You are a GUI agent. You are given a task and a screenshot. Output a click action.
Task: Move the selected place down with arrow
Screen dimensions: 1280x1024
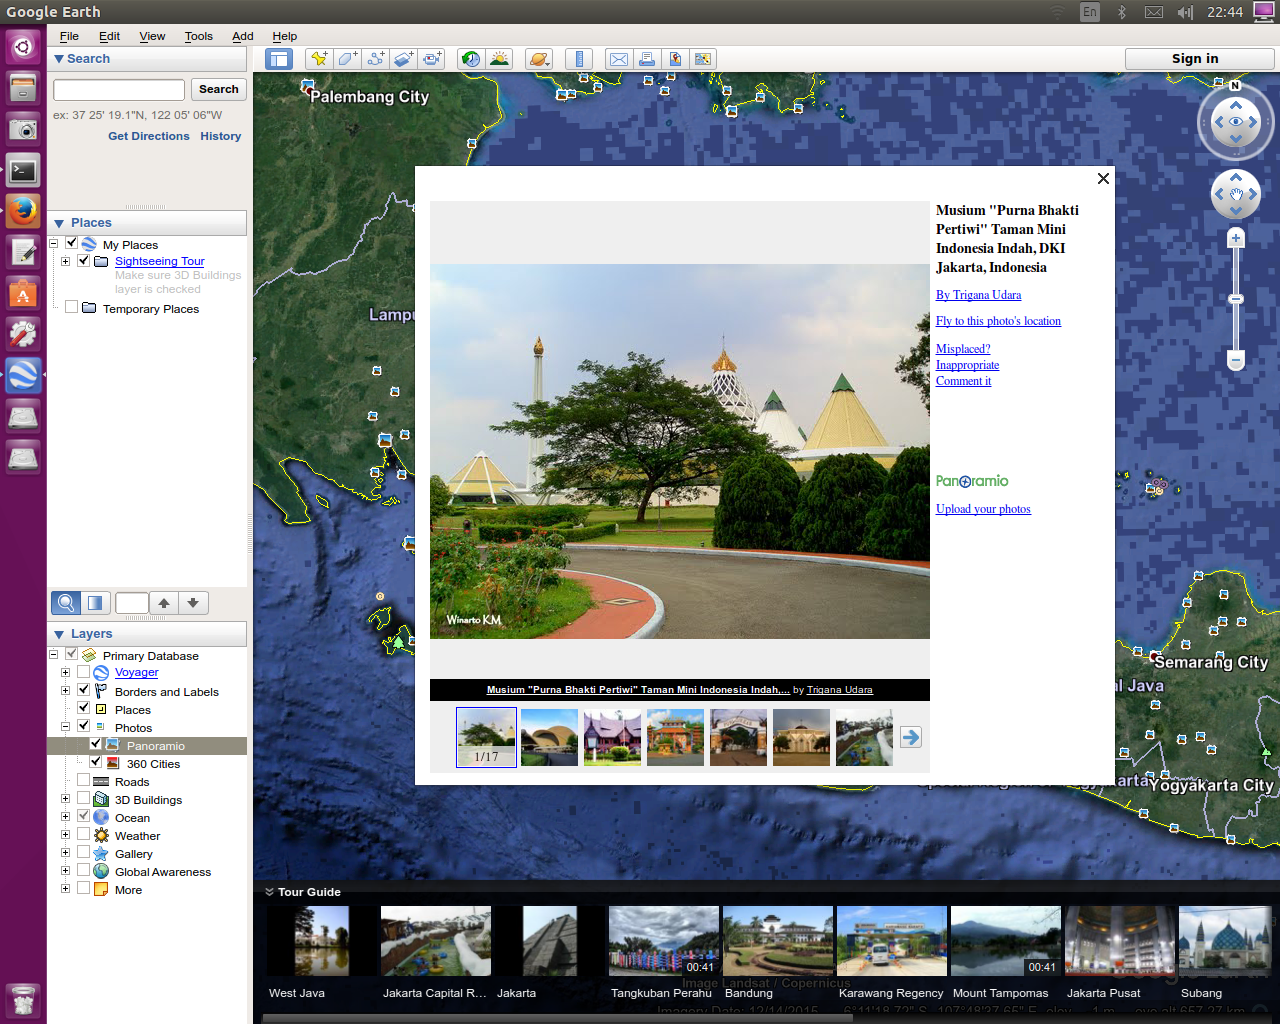193,602
